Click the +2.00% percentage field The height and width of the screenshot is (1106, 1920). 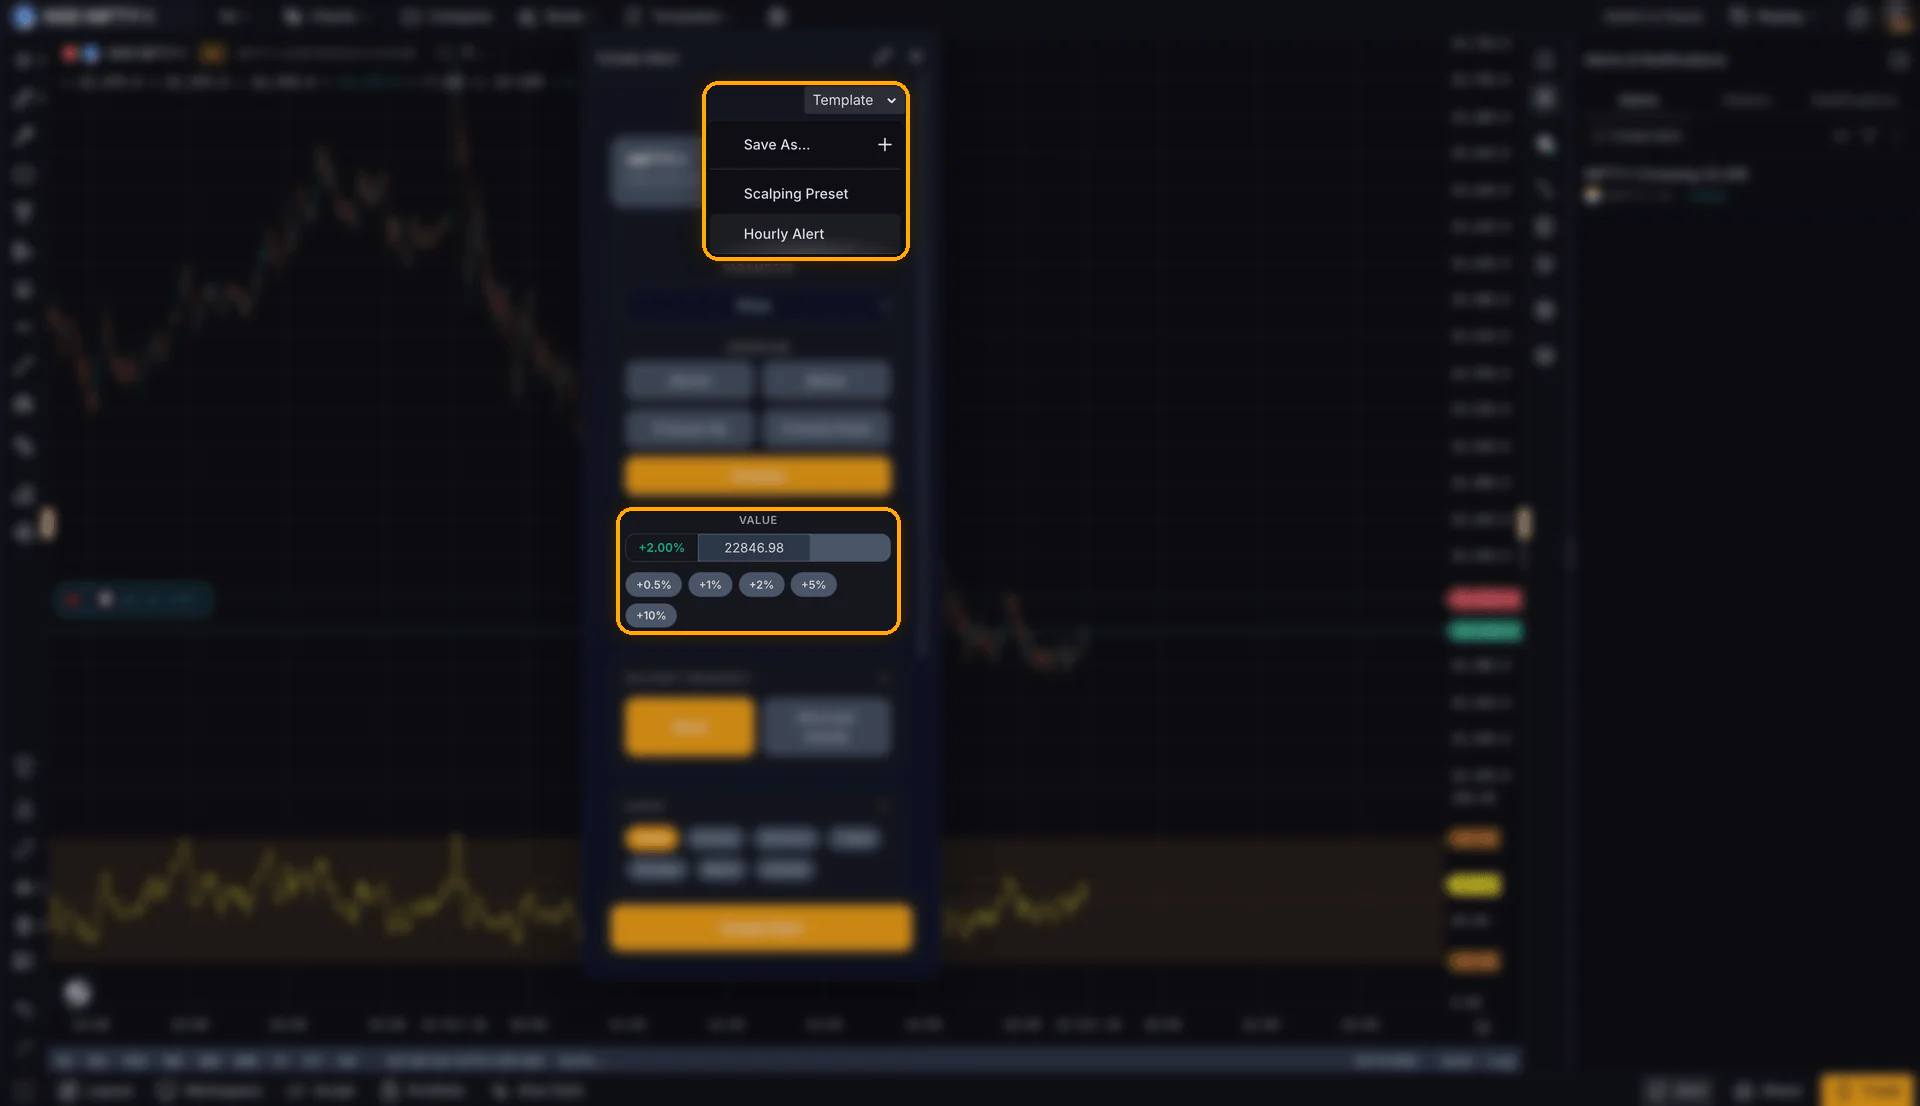pos(662,548)
